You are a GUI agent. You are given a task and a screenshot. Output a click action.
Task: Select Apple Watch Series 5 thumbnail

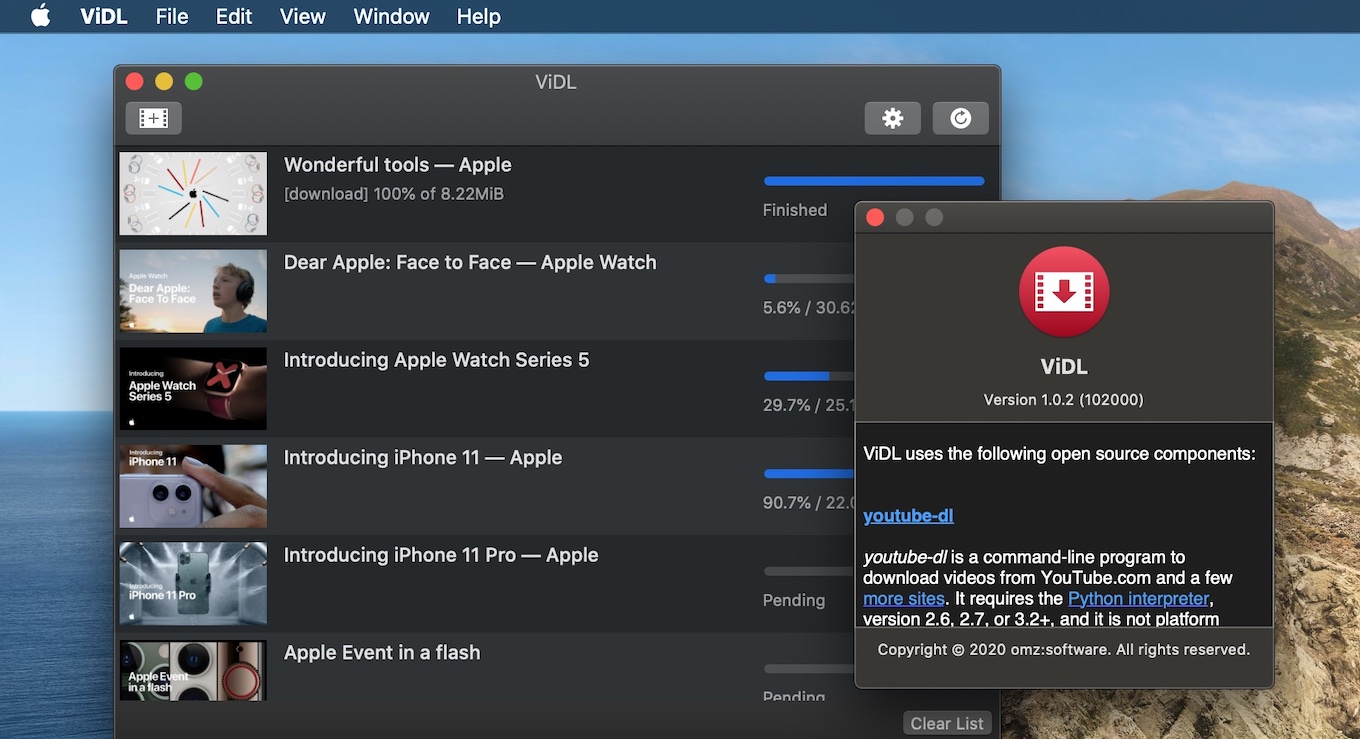point(193,388)
